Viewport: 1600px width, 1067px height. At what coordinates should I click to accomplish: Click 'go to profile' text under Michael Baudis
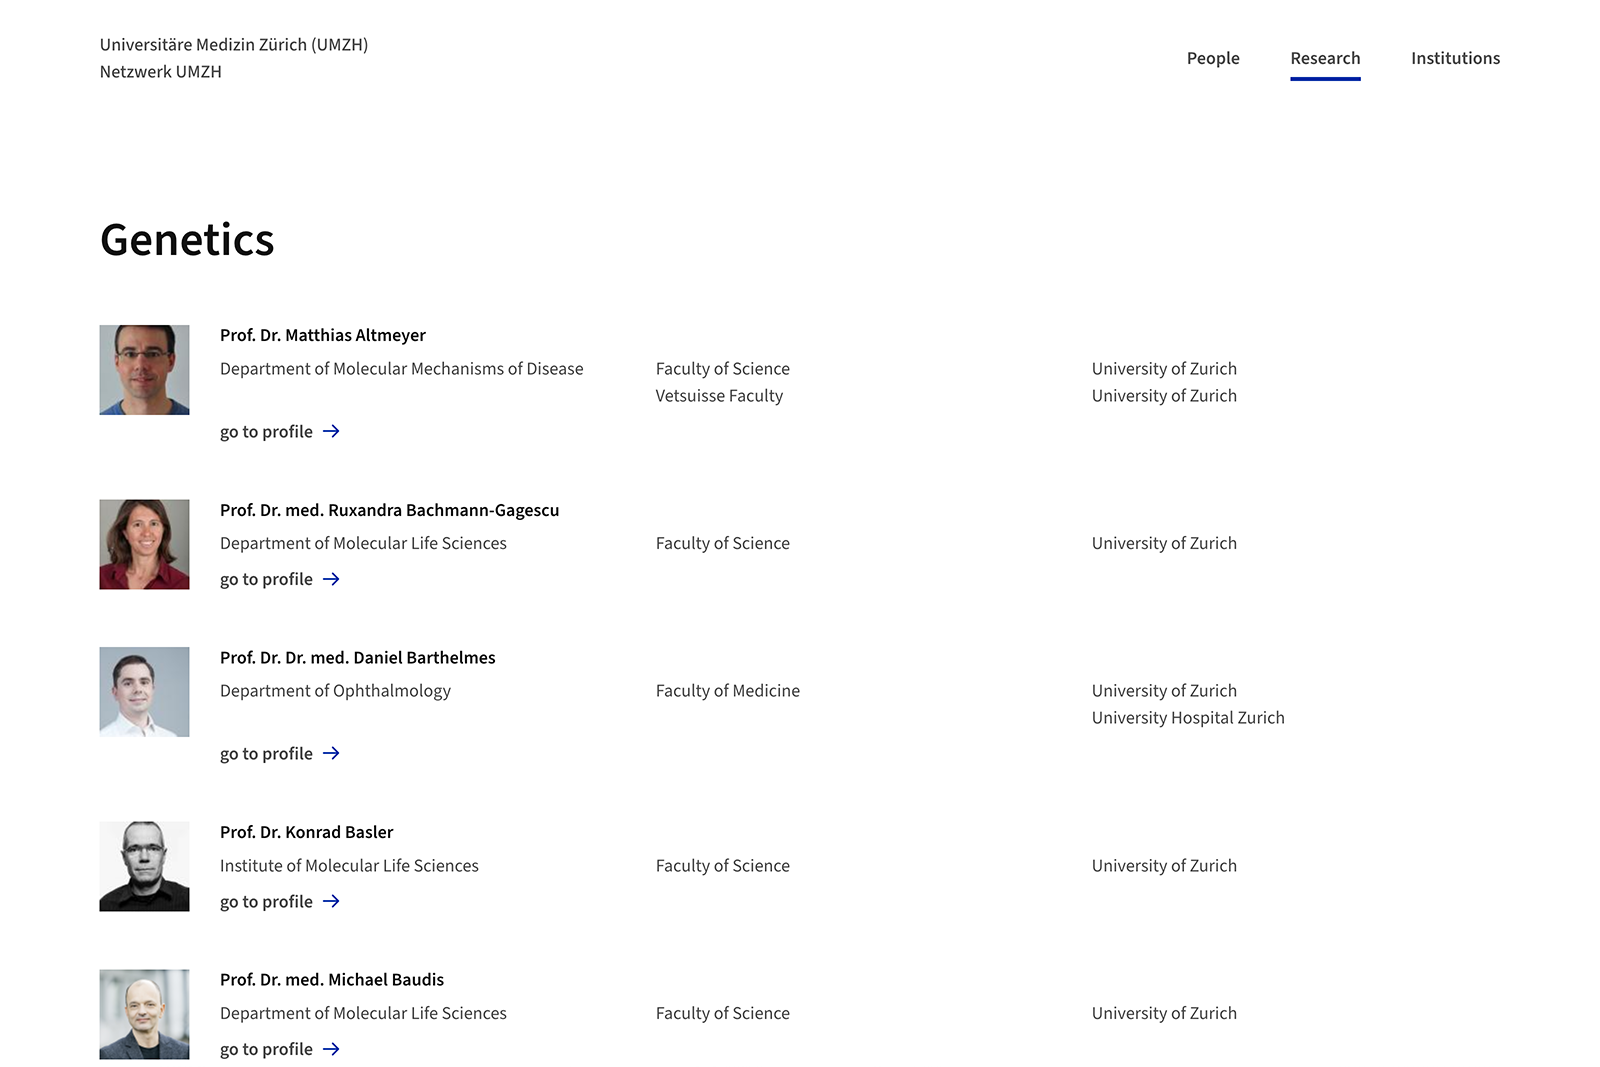(266, 1049)
